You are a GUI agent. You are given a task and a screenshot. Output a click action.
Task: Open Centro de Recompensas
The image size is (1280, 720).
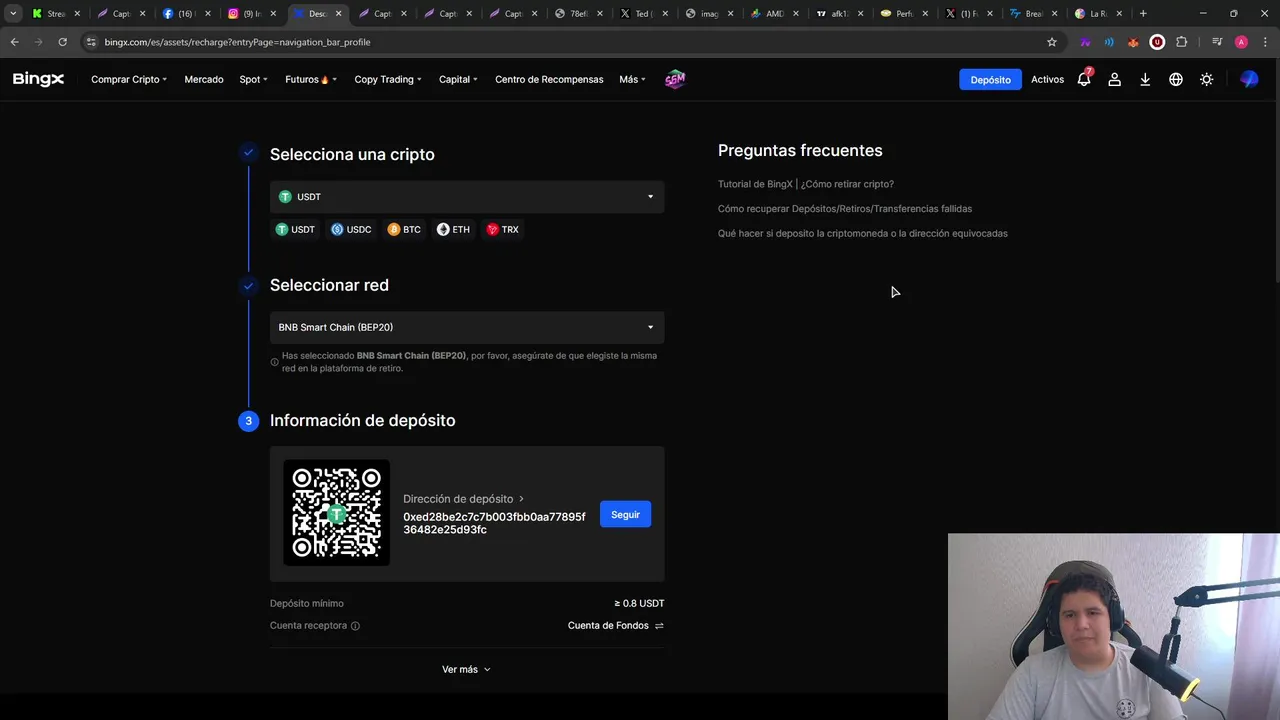[549, 79]
